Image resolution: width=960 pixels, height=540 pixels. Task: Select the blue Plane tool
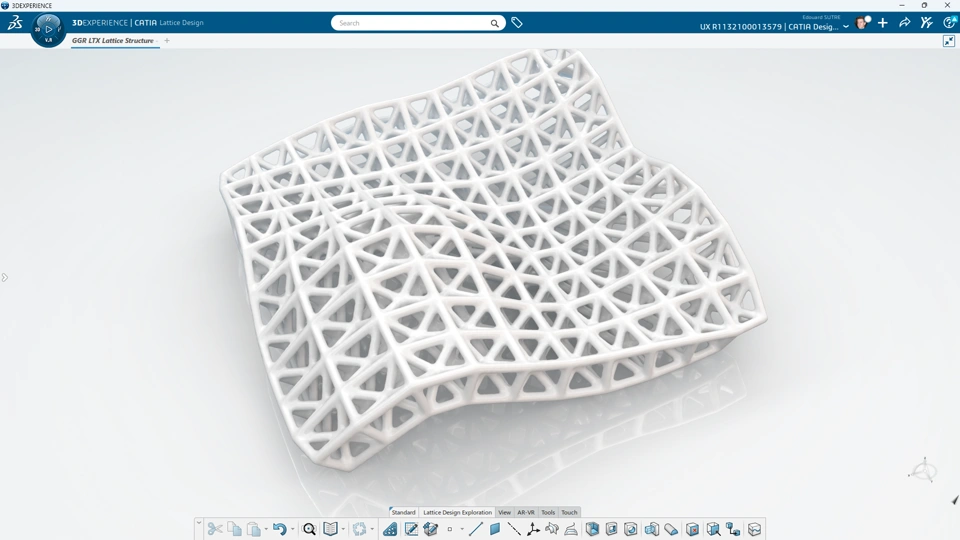pyautogui.click(x=495, y=528)
